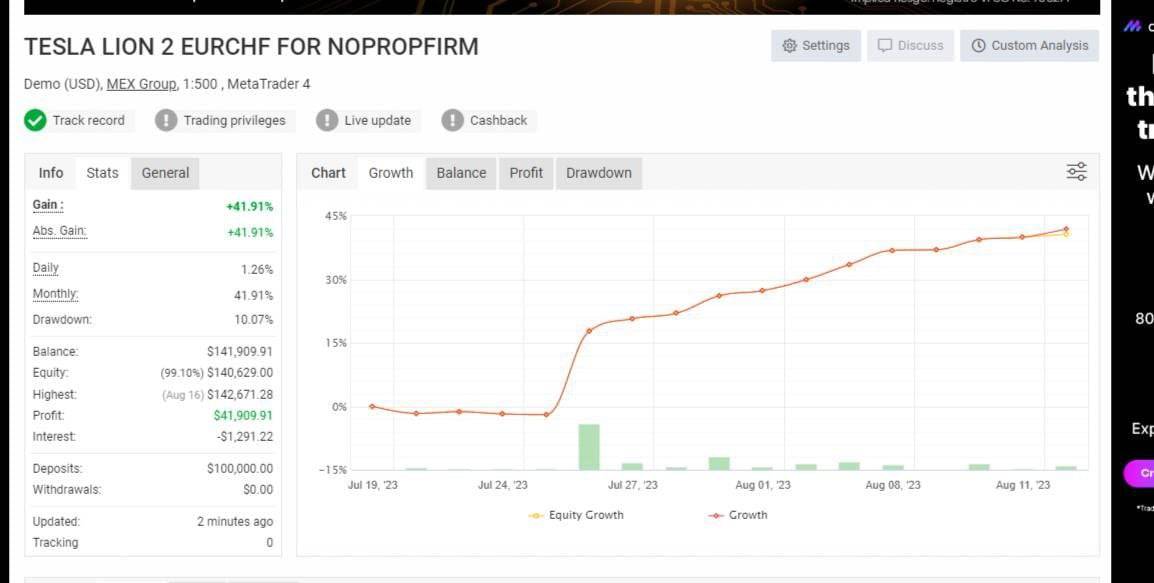Switch to the Stats tab
This screenshot has width=1154, height=583.
[x=102, y=173]
